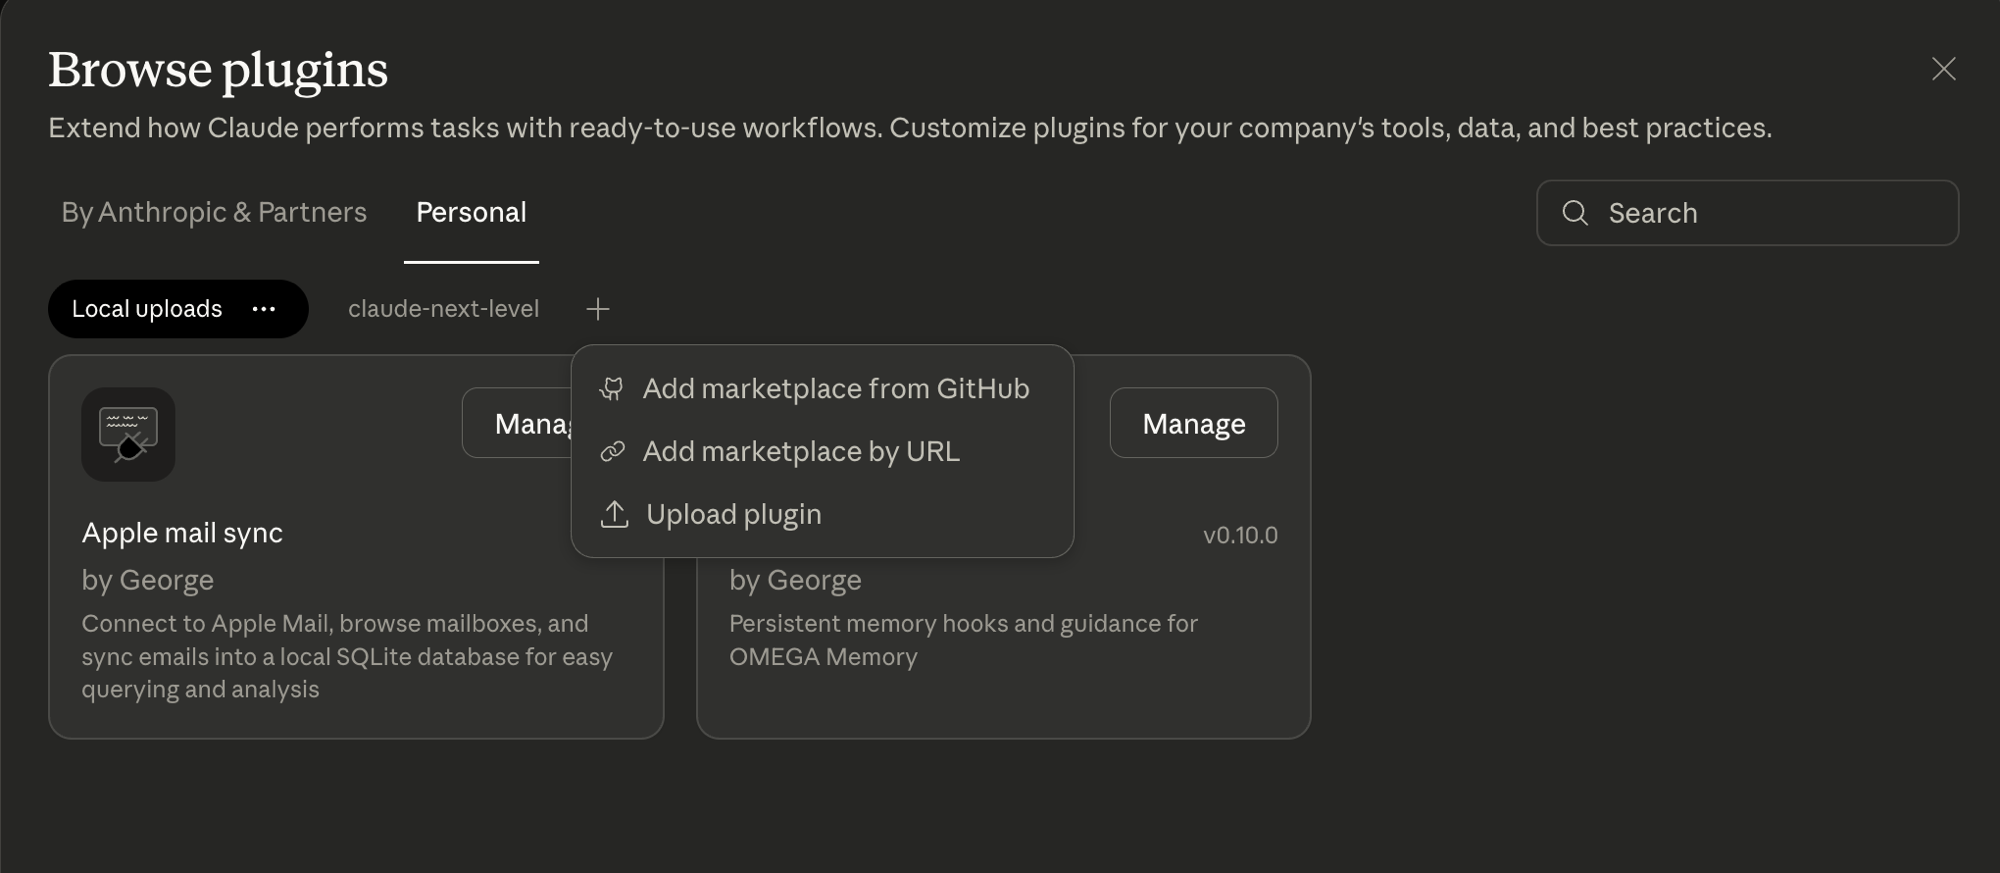Switch to By Anthropic & Partners tab
The width and height of the screenshot is (2000, 873).
point(214,212)
